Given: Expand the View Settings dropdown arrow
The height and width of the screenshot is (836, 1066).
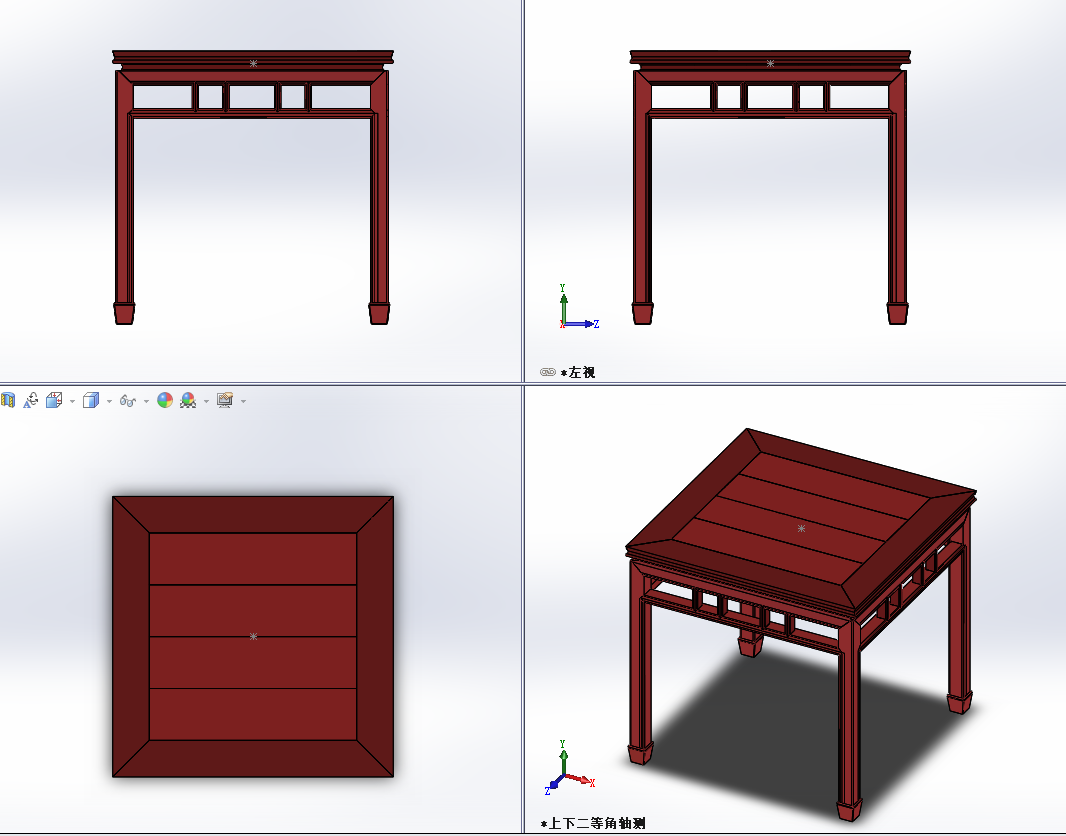Looking at the screenshot, I should point(243,402).
